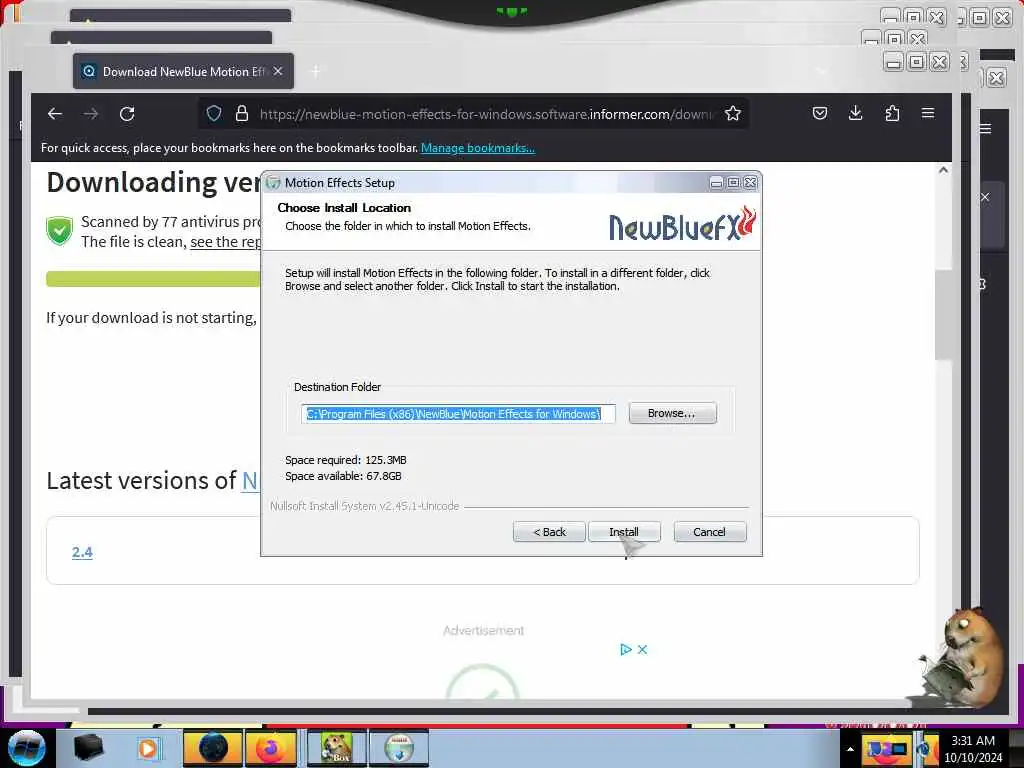Close the Download NewBlue Motion tab

[278, 71]
